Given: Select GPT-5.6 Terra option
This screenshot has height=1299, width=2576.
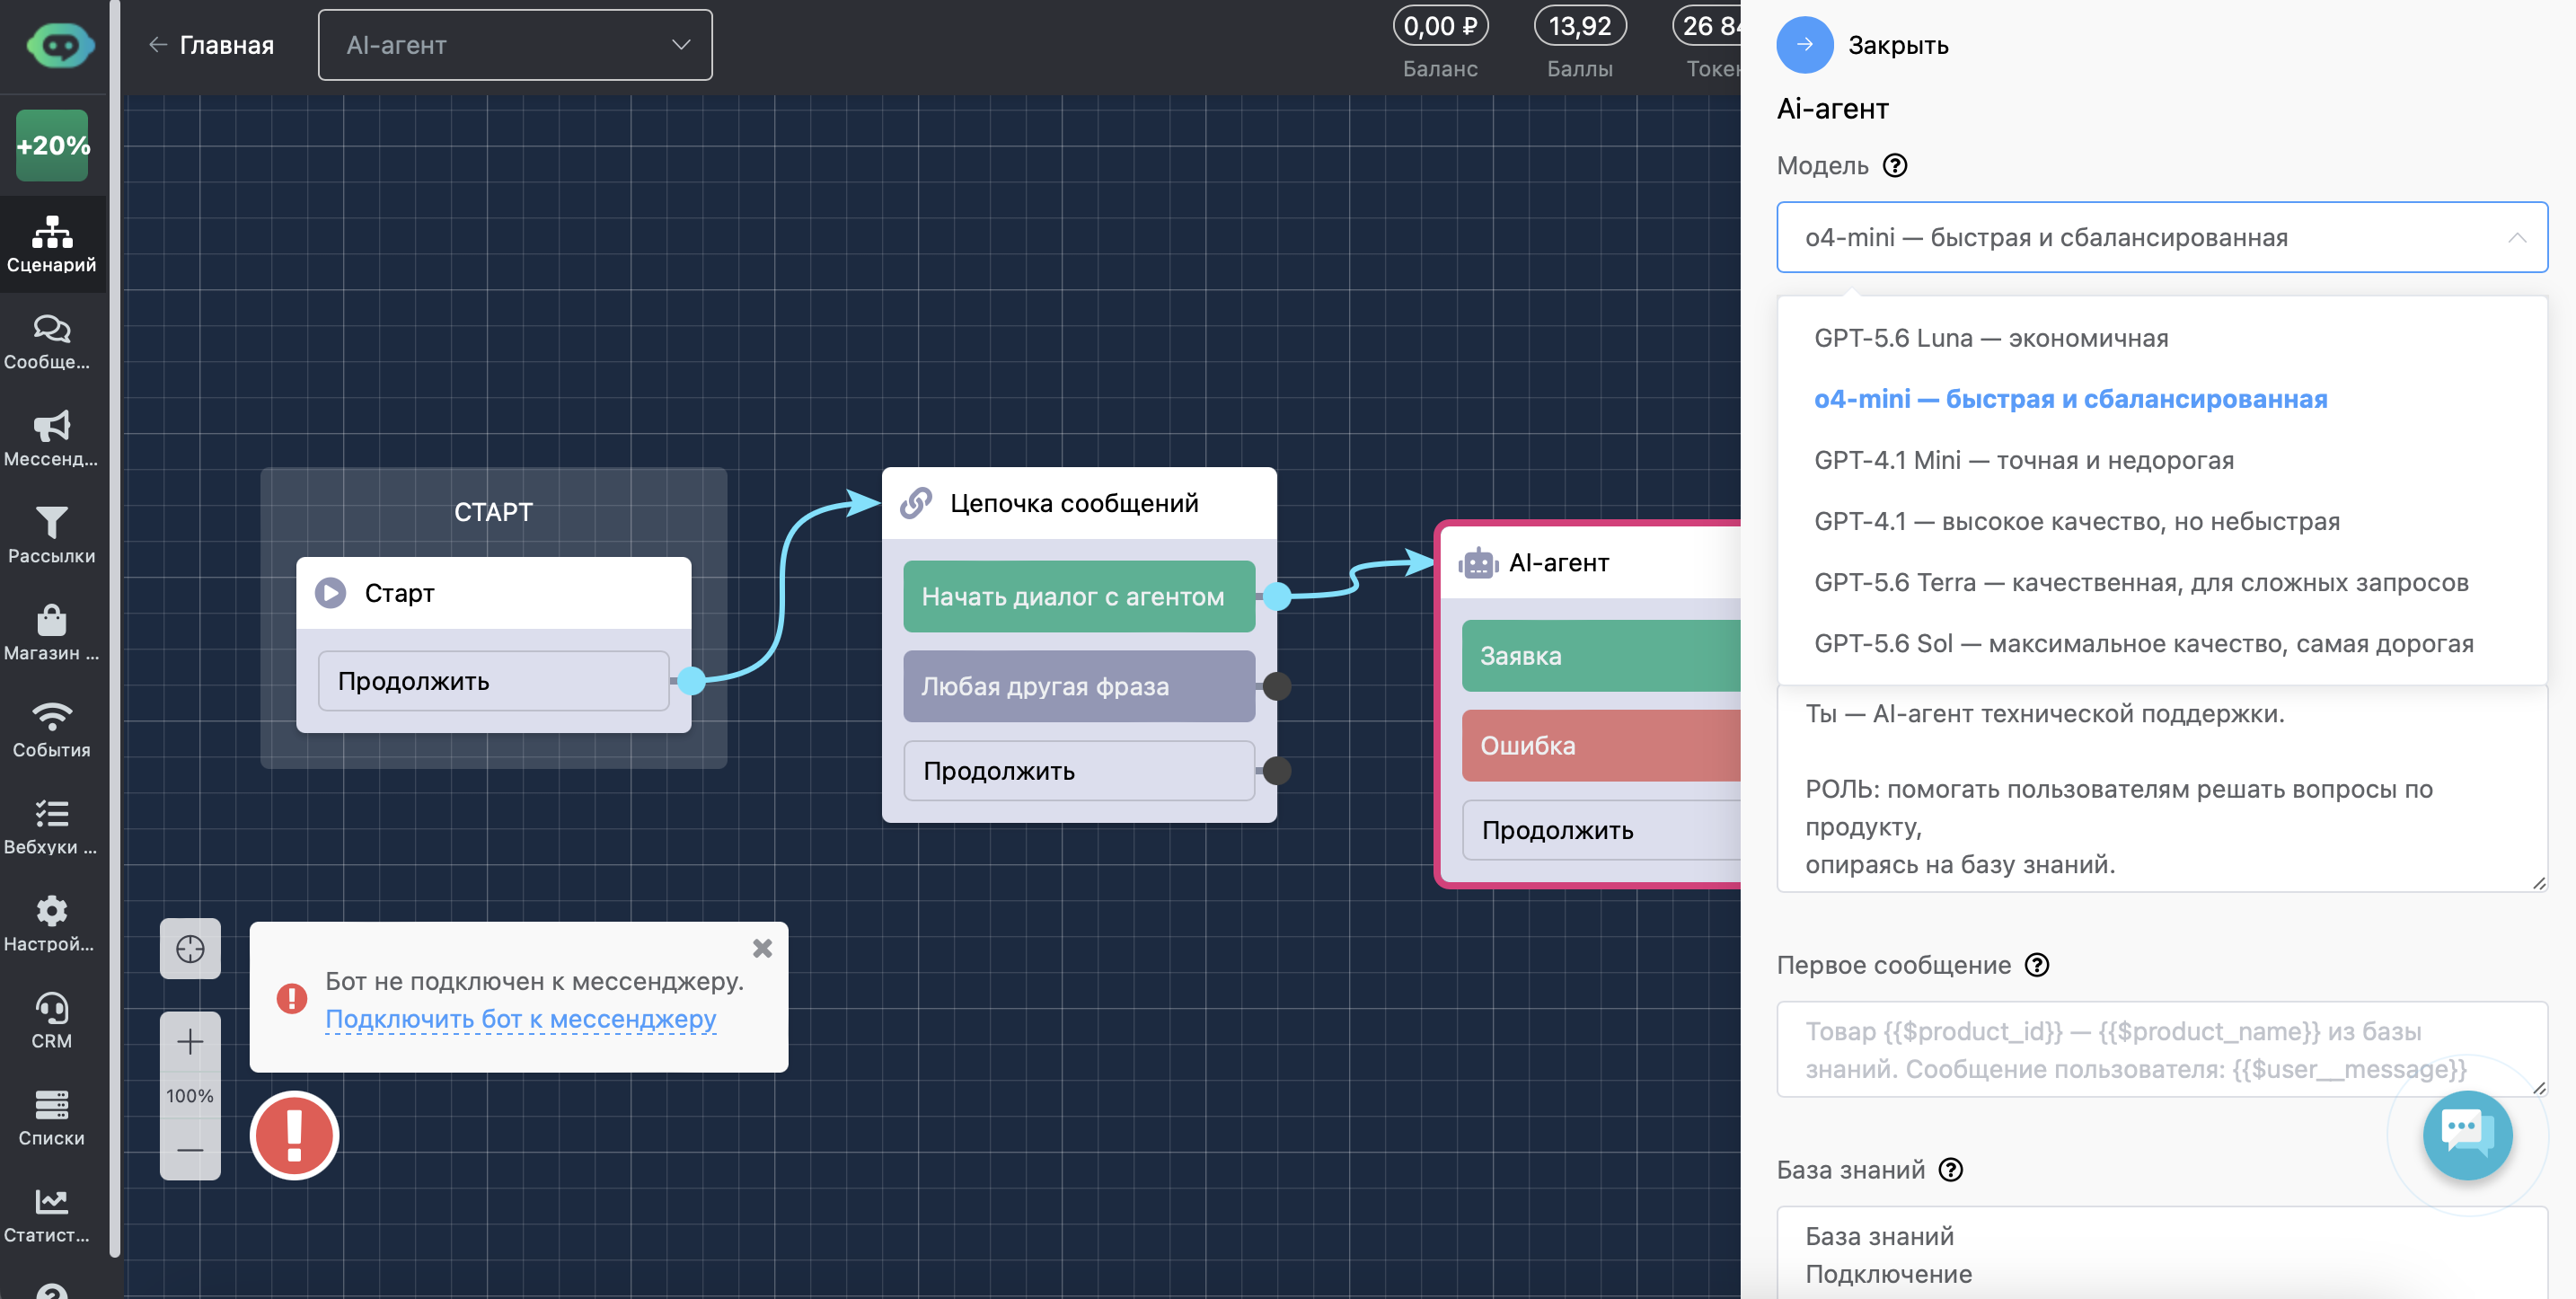Looking at the screenshot, I should [x=2162, y=582].
